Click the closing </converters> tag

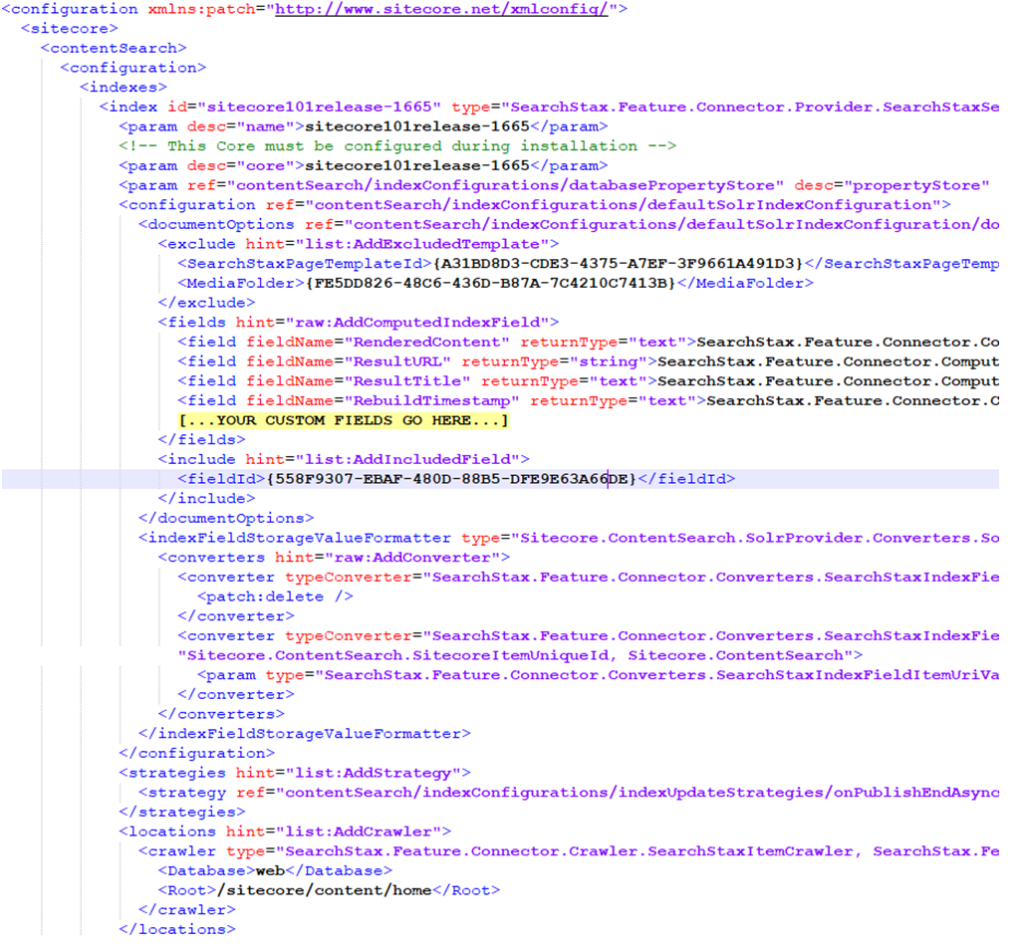tap(221, 714)
